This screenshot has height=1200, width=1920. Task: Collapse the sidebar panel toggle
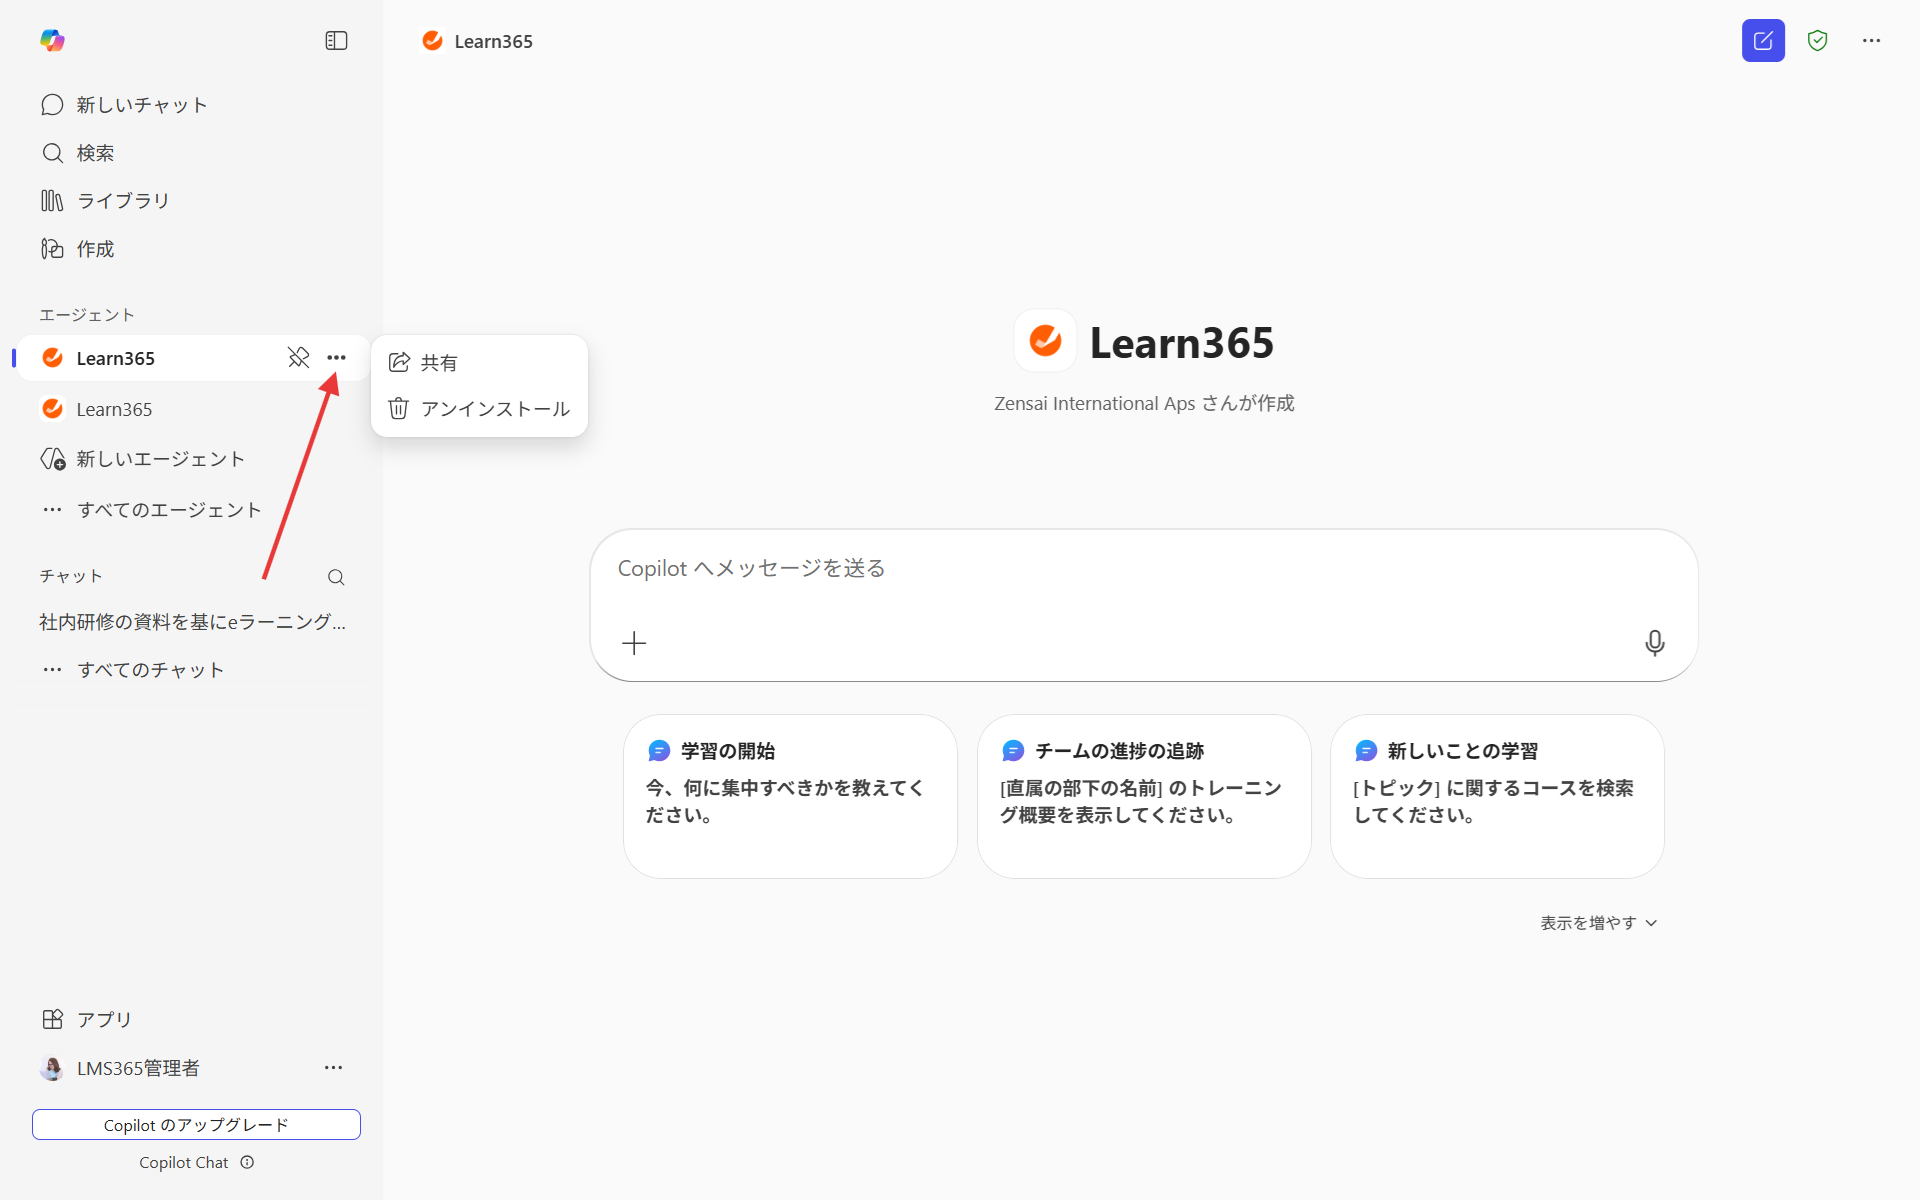point(336,41)
